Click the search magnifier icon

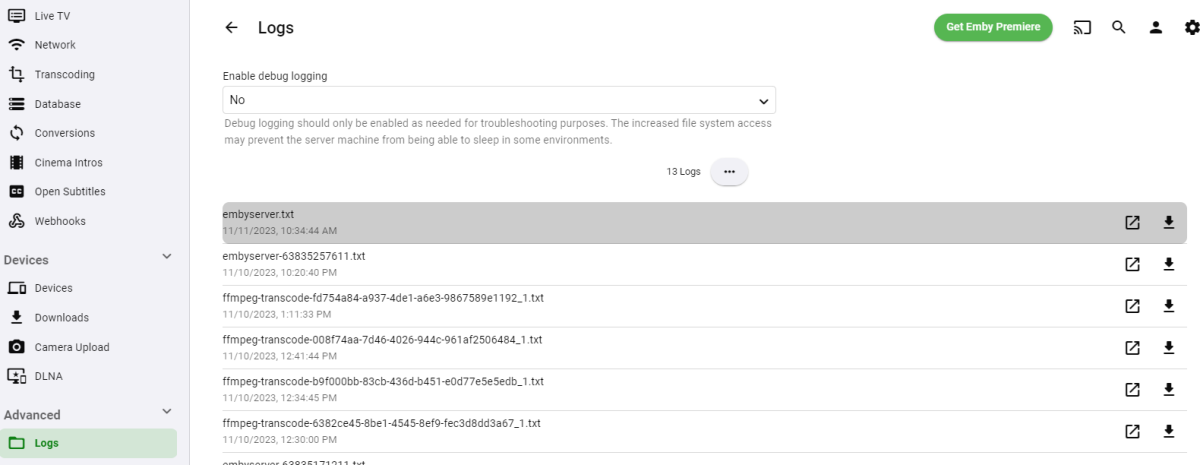(x=1119, y=28)
